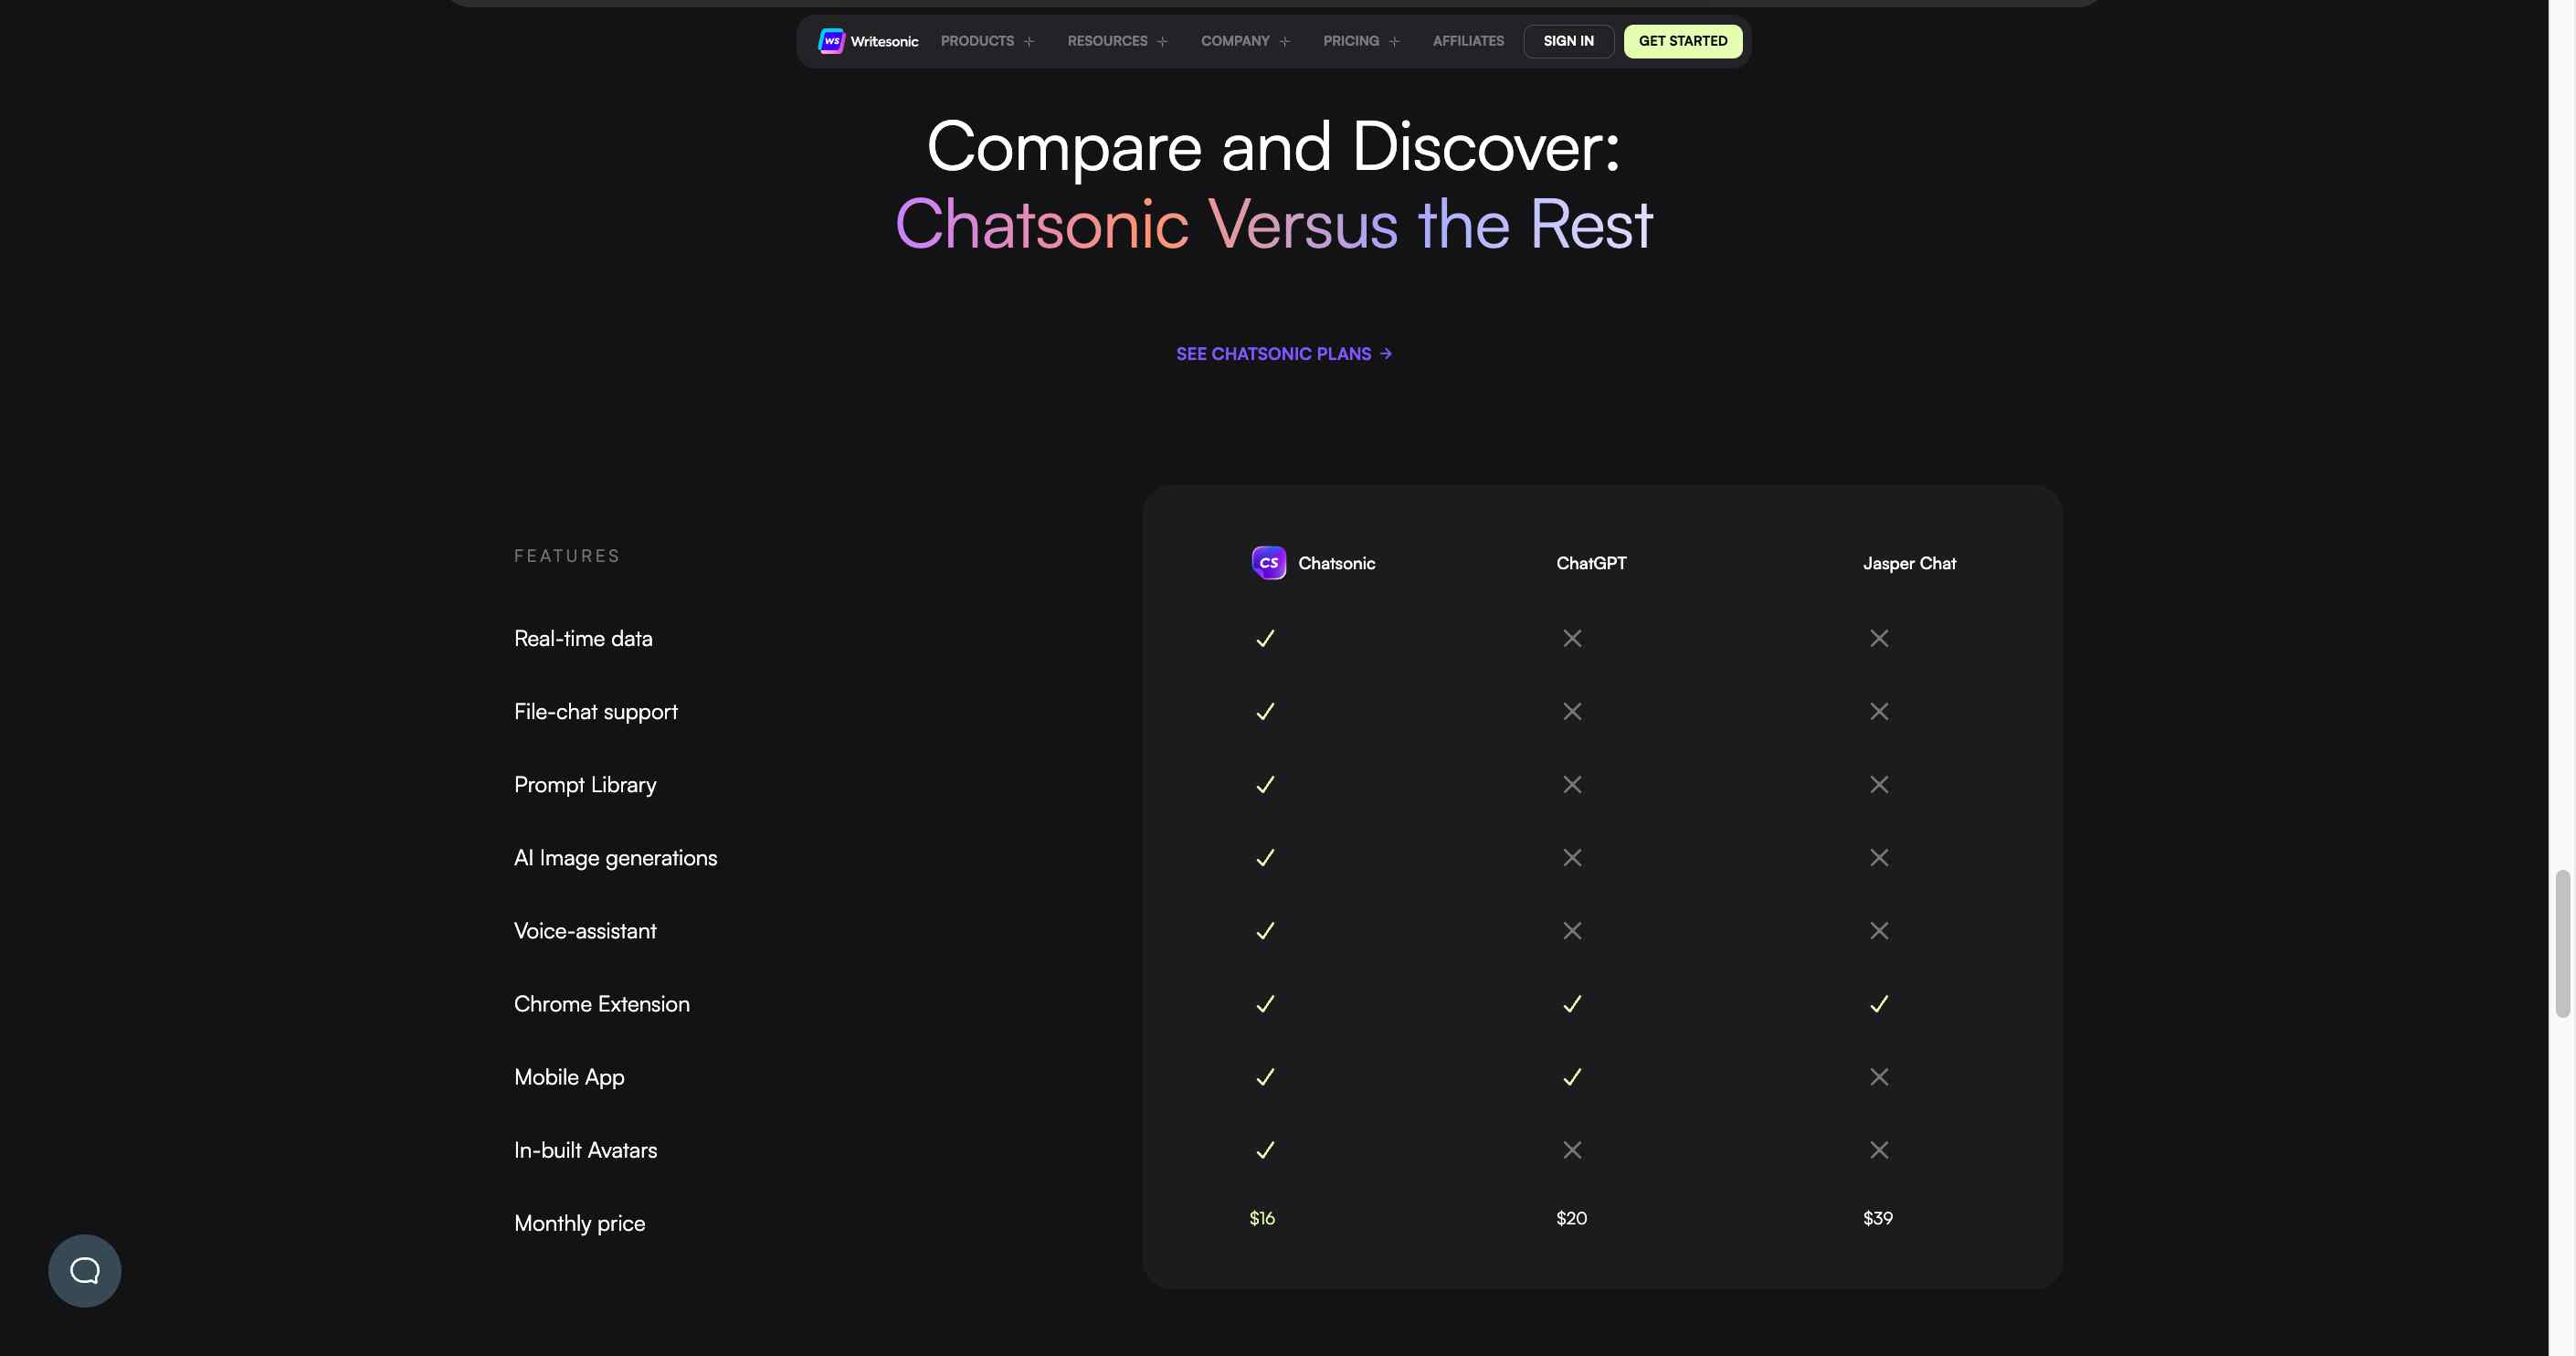
Task: Click Jasper Chat cross for In-built Avatars
Action: (1879, 1149)
